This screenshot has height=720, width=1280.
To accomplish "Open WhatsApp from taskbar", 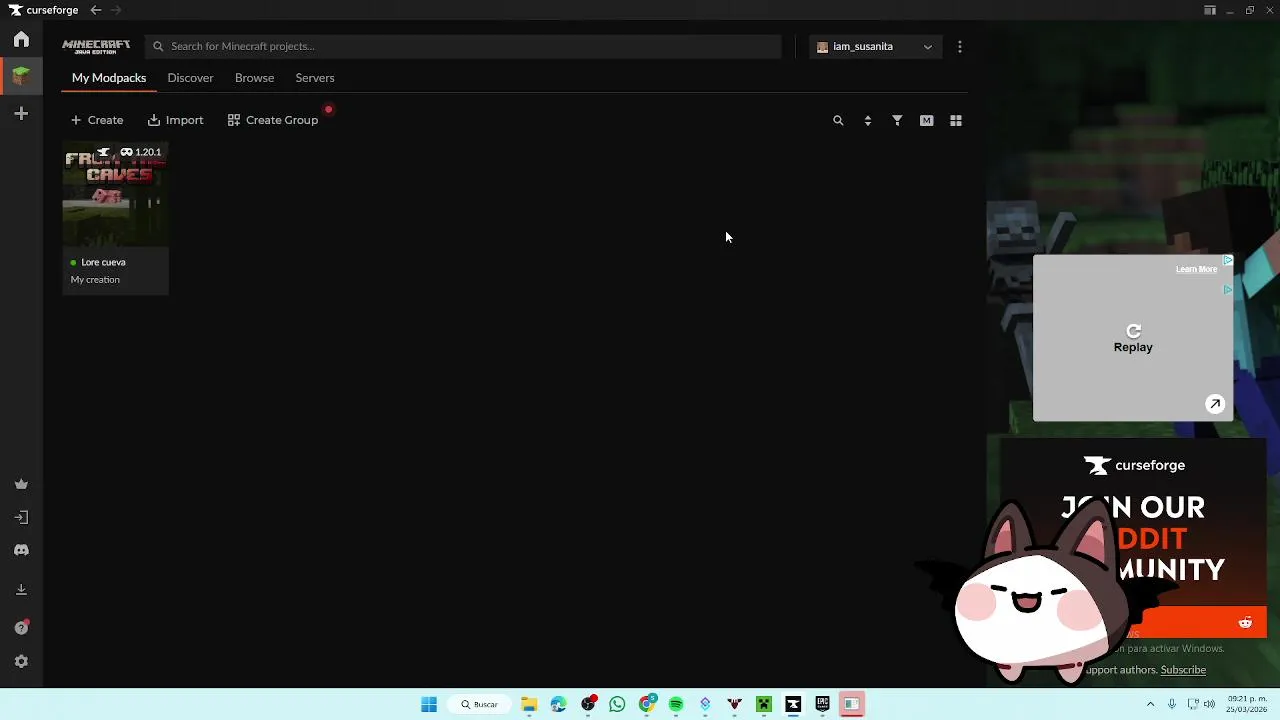I will [617, 704].
